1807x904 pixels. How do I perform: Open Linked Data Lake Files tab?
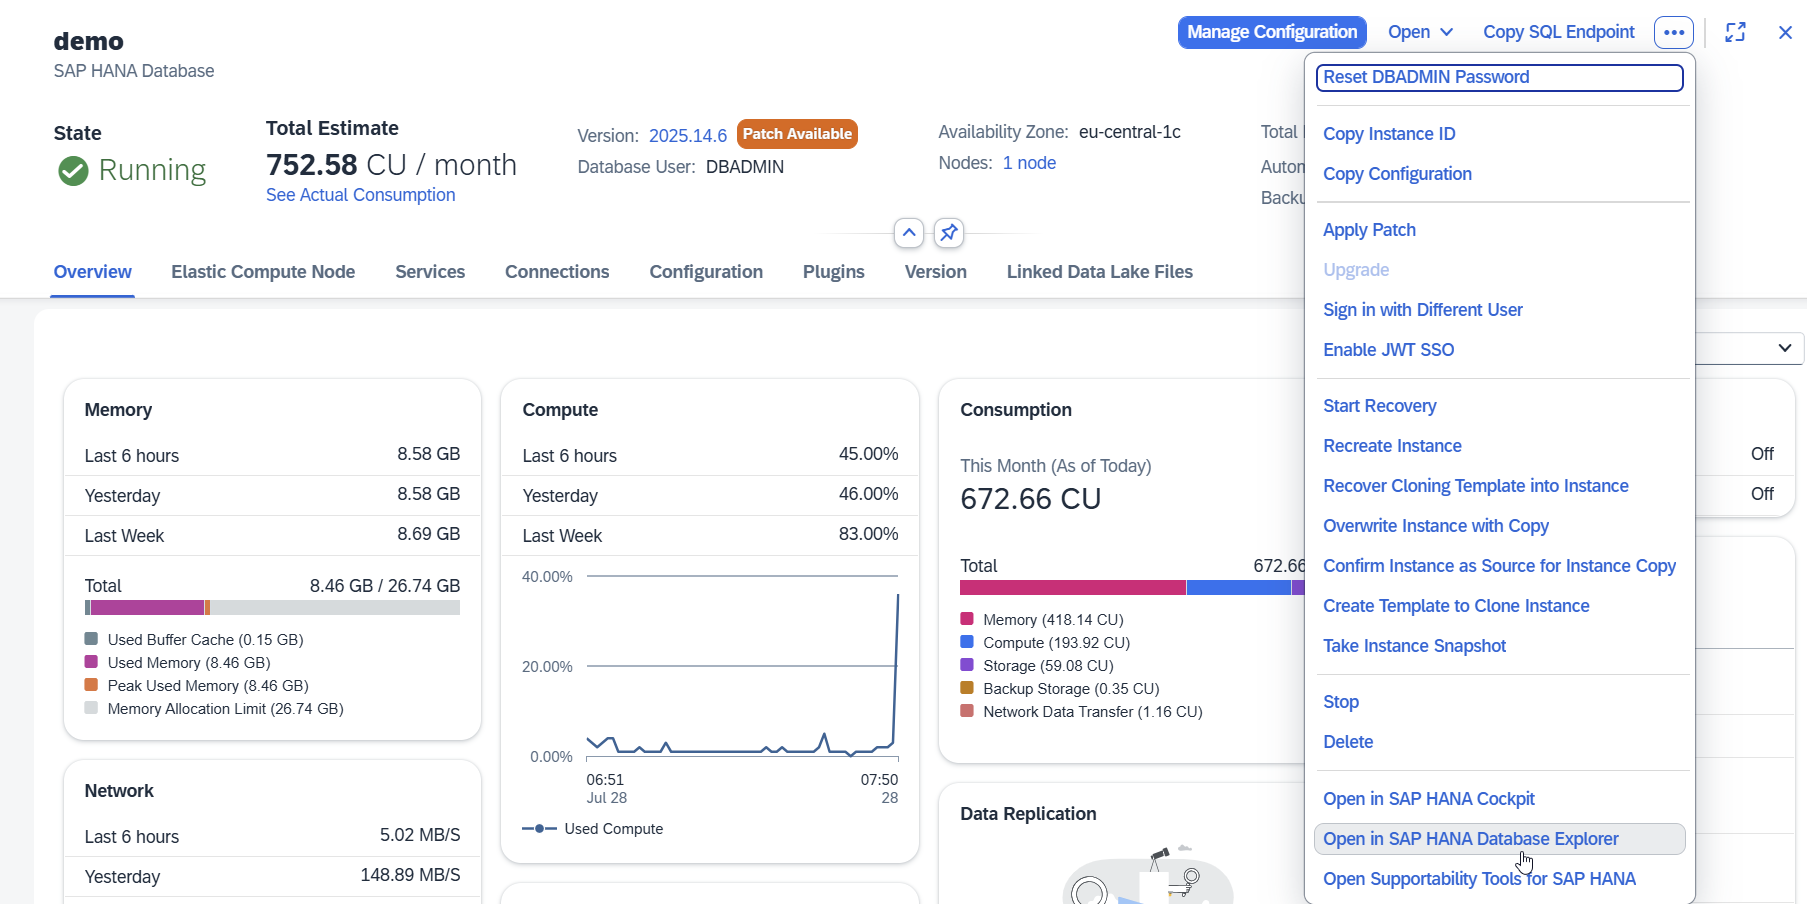point(1100,272)
